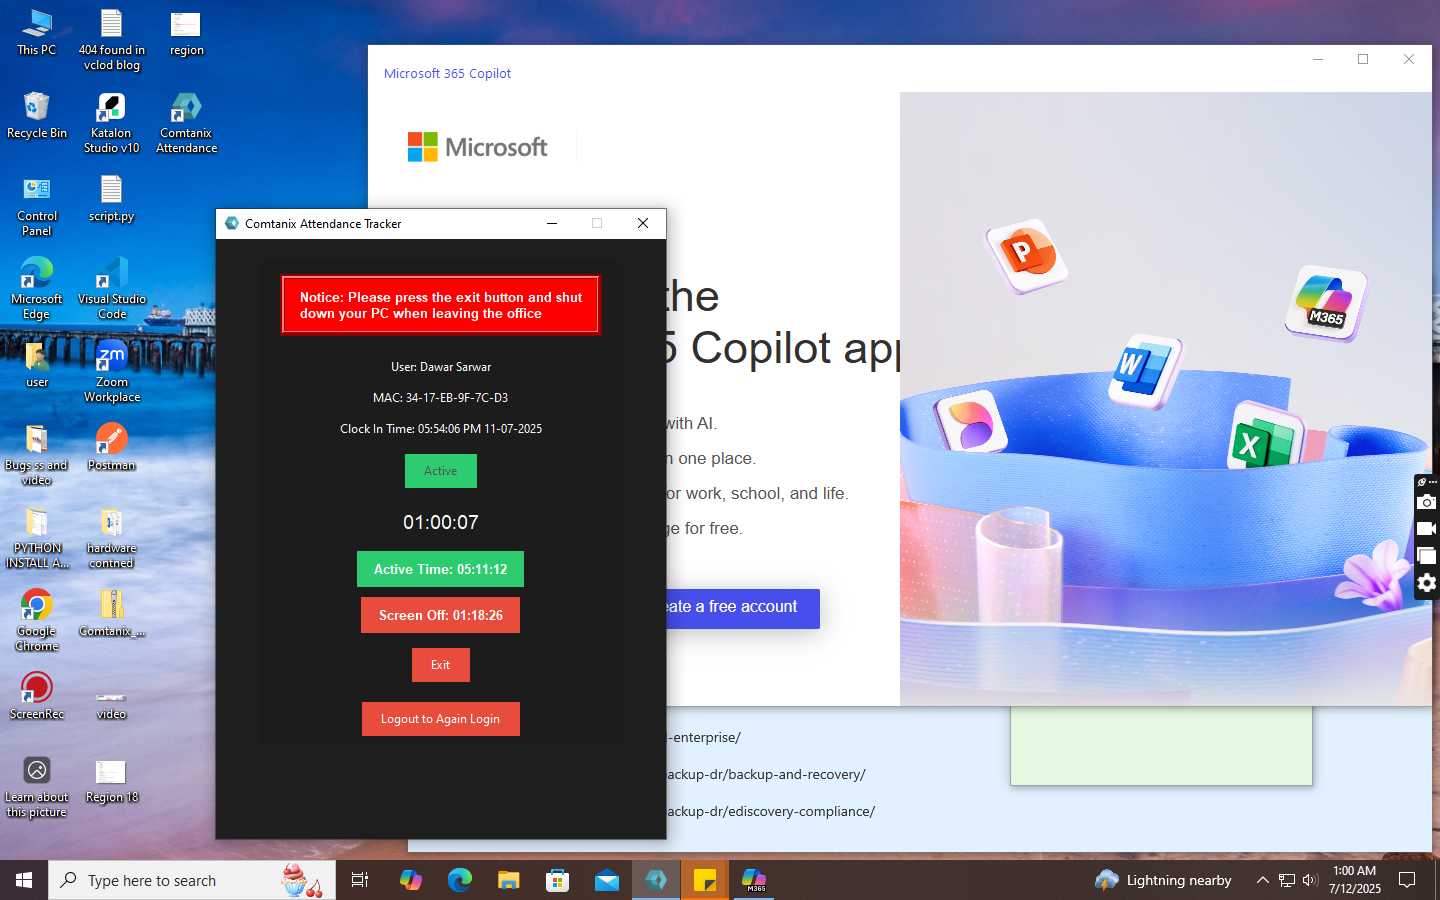
Task: Click the Word icon in Copilot artwork
Action: pyautogui.click(x=1144, y=371)
